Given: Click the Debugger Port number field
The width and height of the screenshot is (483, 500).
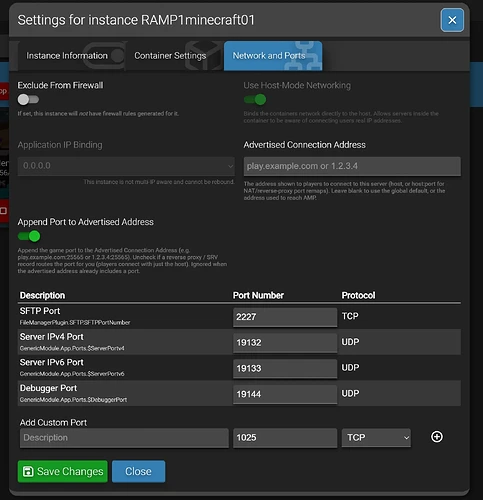Looking at the screenshot, I should (x=285, y=394).
